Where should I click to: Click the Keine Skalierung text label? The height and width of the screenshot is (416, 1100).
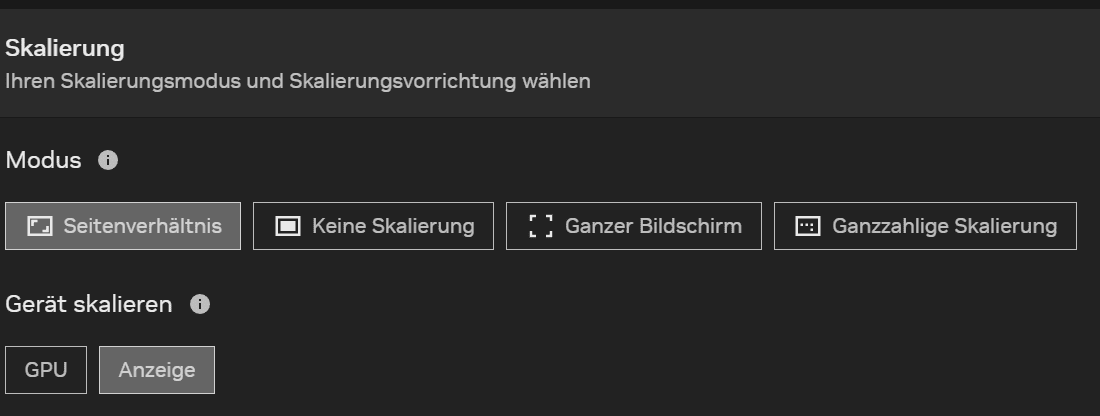[x=393, y=226]
